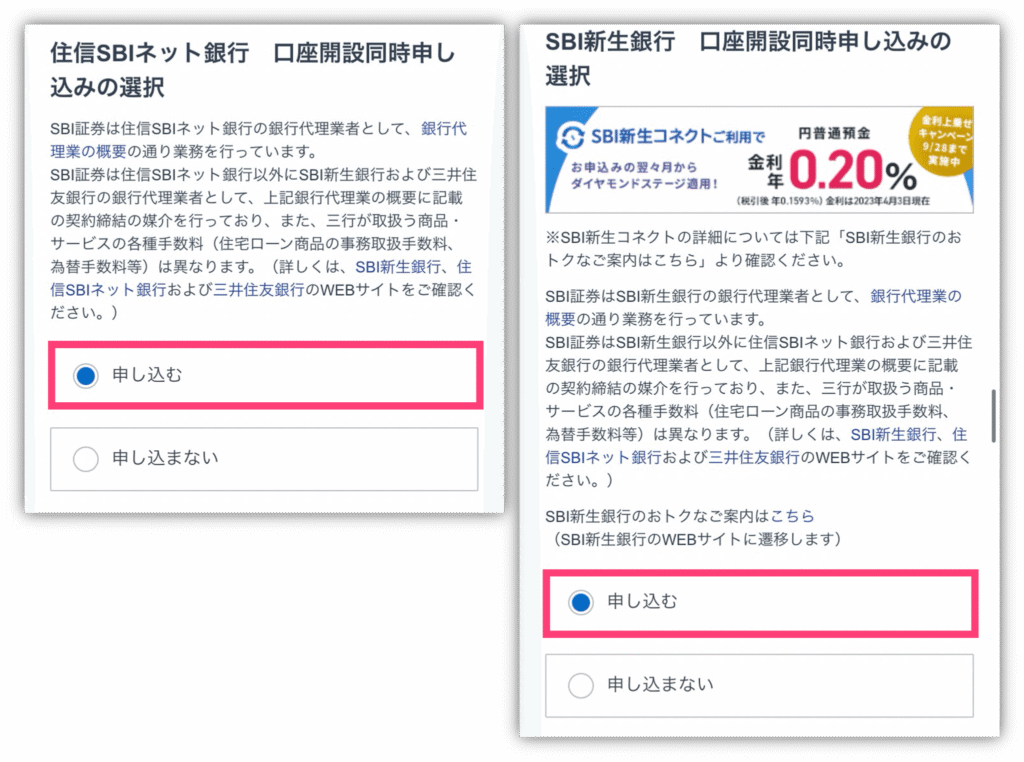Click the 住信SBIネット銀行 口座開設同時申し込みの選択 heading
1024x762 pixels.
click(252, 70)
